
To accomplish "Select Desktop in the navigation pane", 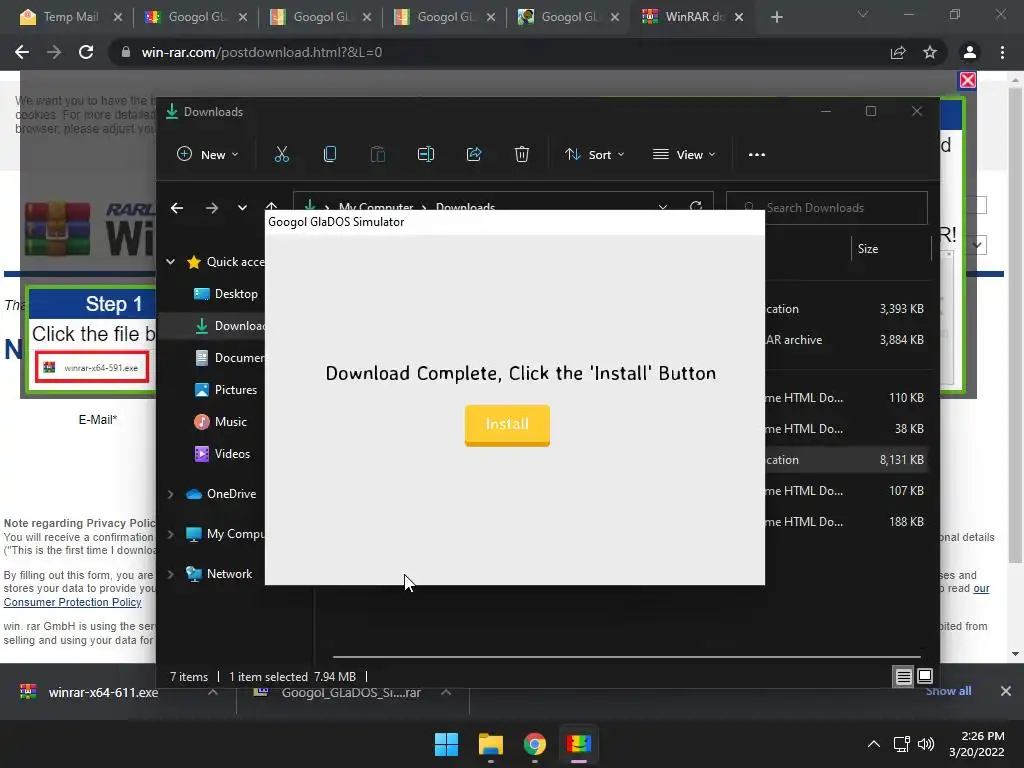I will pos(226,294).
